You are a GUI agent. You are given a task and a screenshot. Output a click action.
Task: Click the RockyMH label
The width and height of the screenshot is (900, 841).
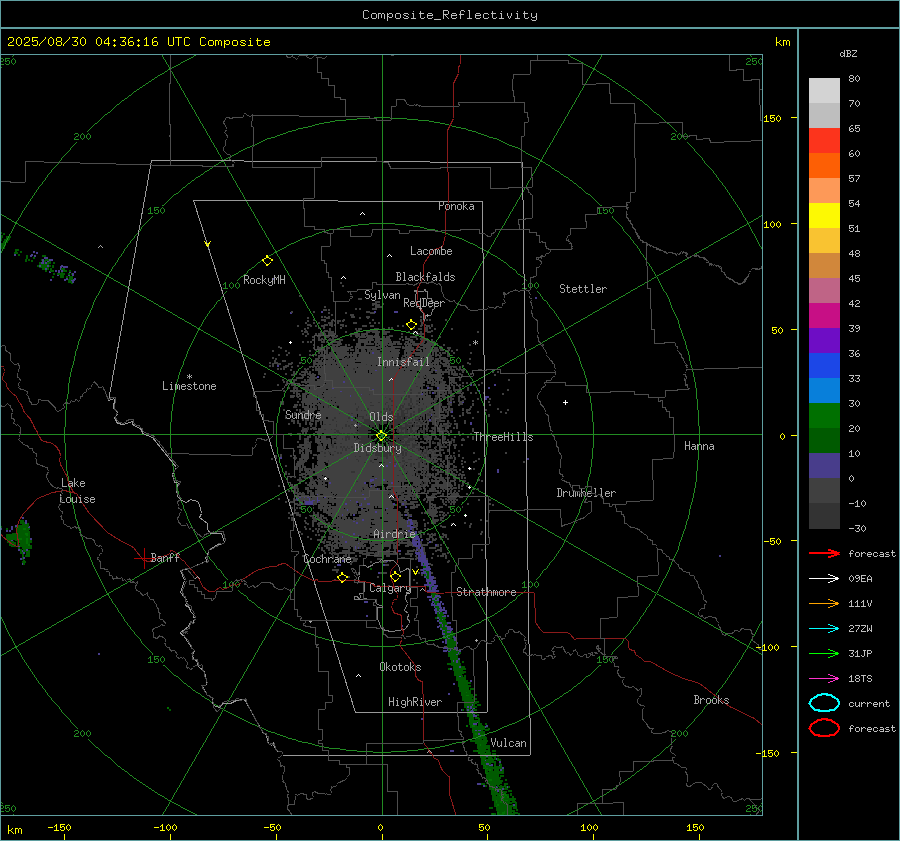click(x=264, y=280)
